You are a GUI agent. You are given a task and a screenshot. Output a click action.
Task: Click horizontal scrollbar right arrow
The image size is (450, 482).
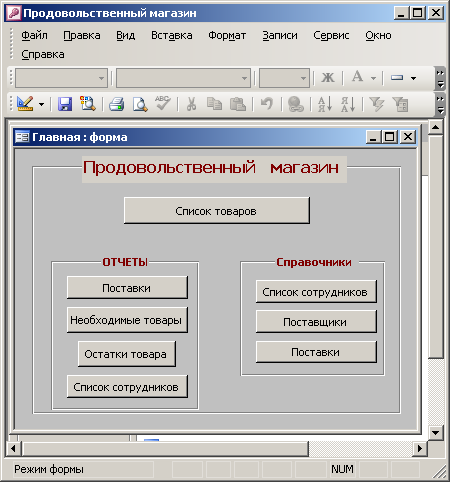[x=420, y=448]
